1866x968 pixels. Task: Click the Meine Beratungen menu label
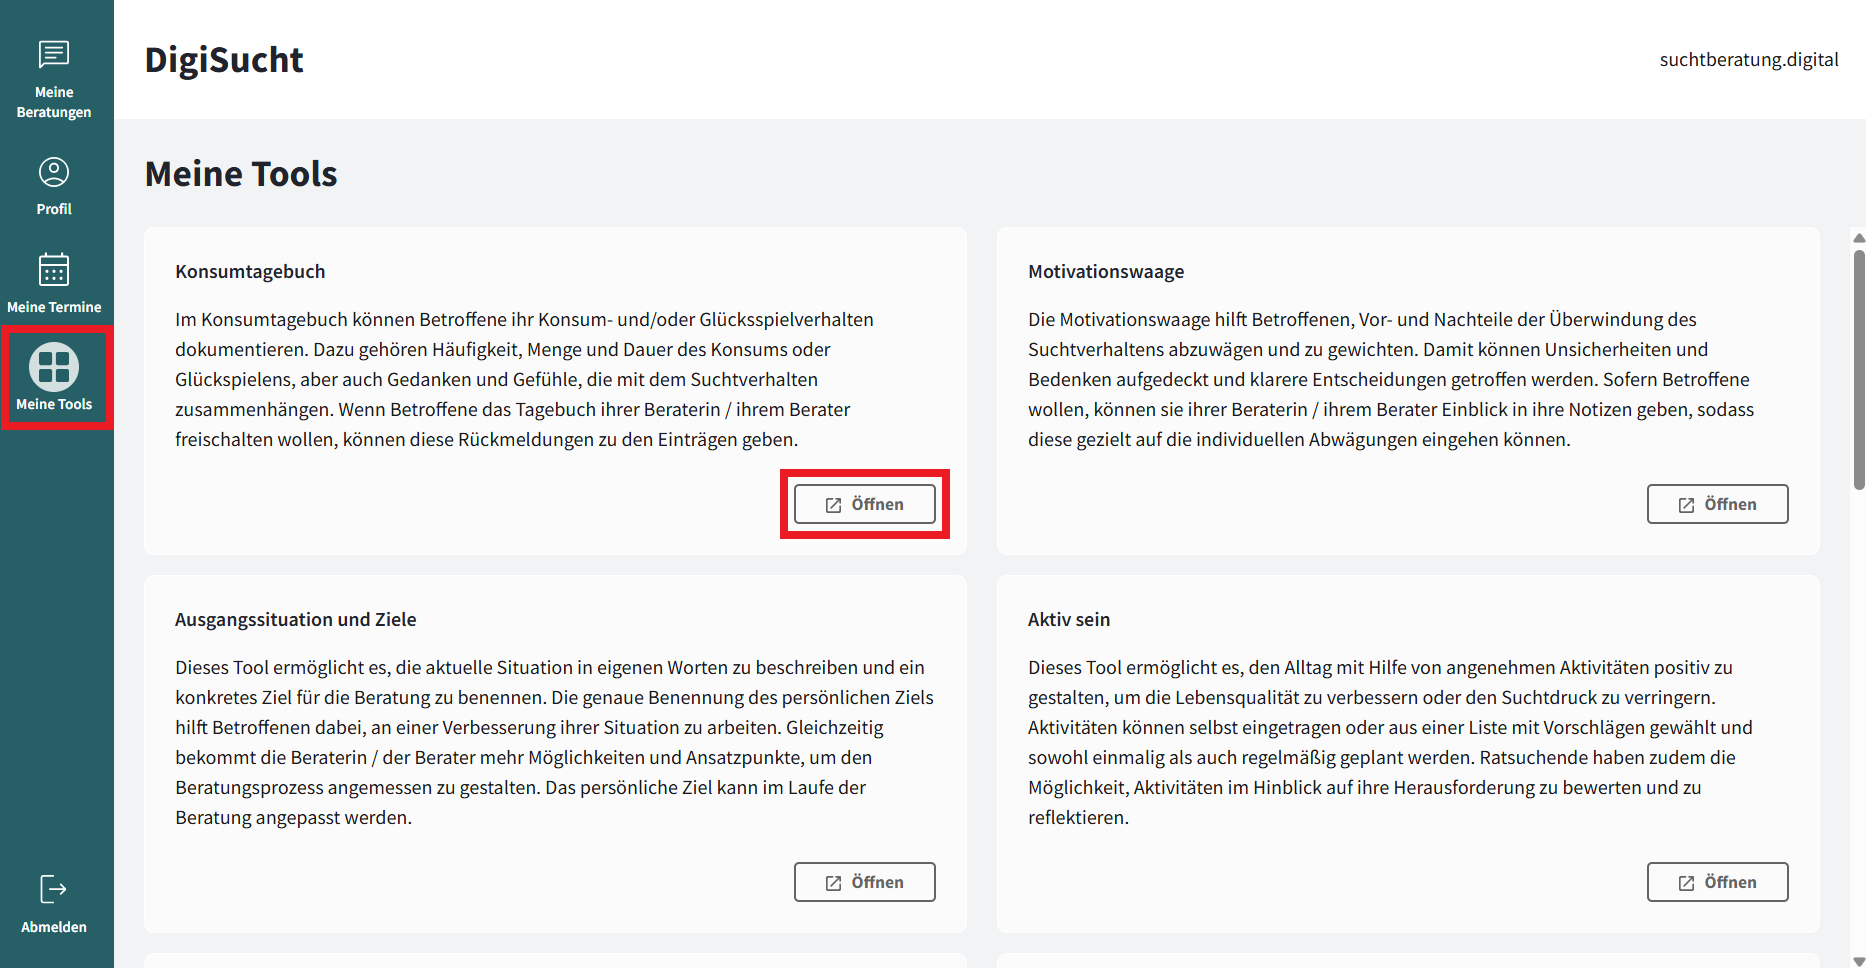[x=54, y=102]
